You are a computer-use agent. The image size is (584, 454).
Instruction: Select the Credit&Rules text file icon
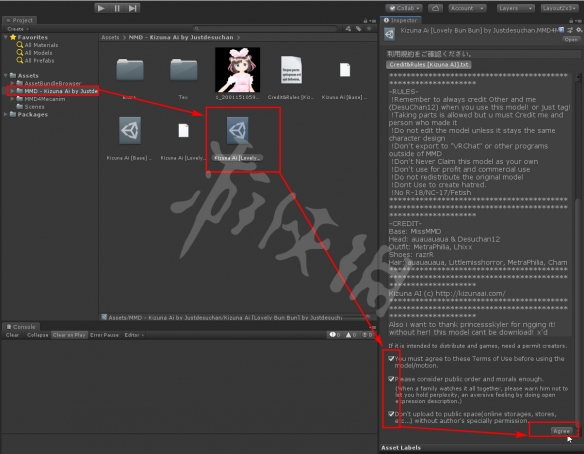click(x=291, y=70)
